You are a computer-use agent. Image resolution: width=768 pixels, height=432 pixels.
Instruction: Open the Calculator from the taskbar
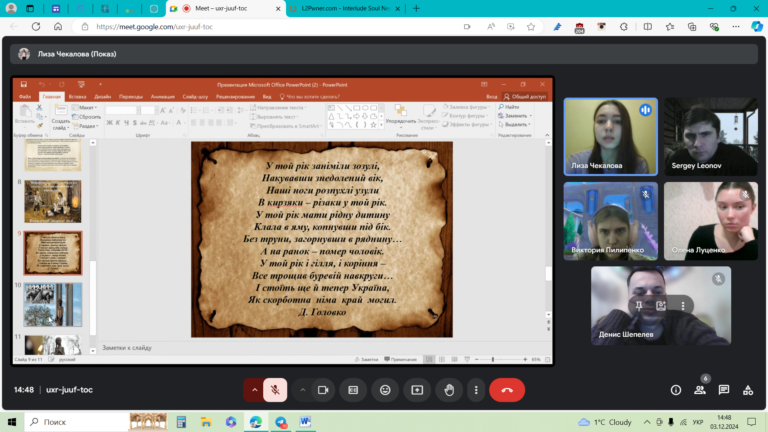181,422
